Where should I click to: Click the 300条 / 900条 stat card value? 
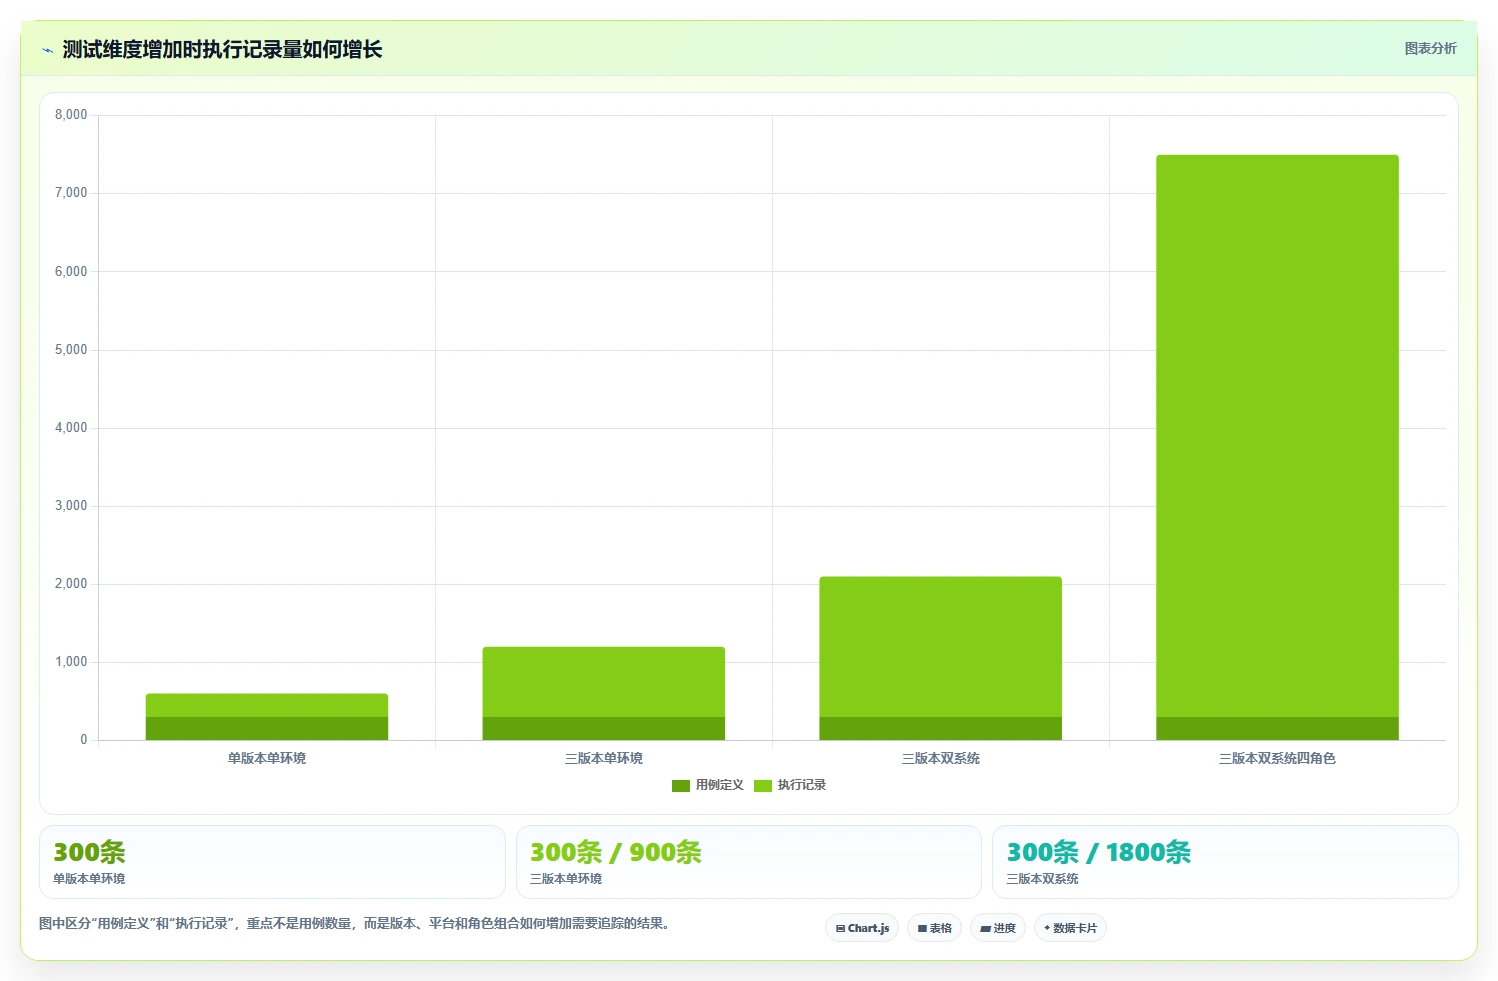[616, 852]
